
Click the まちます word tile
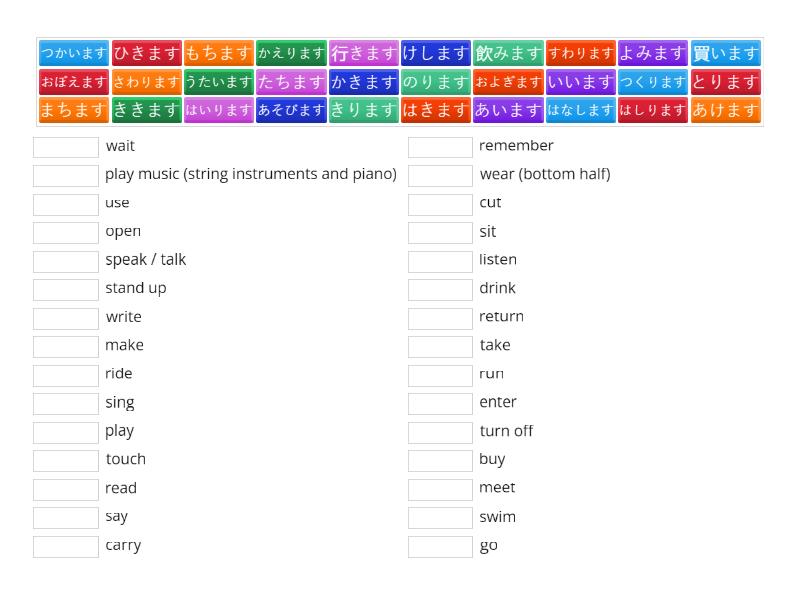point(72,111)
